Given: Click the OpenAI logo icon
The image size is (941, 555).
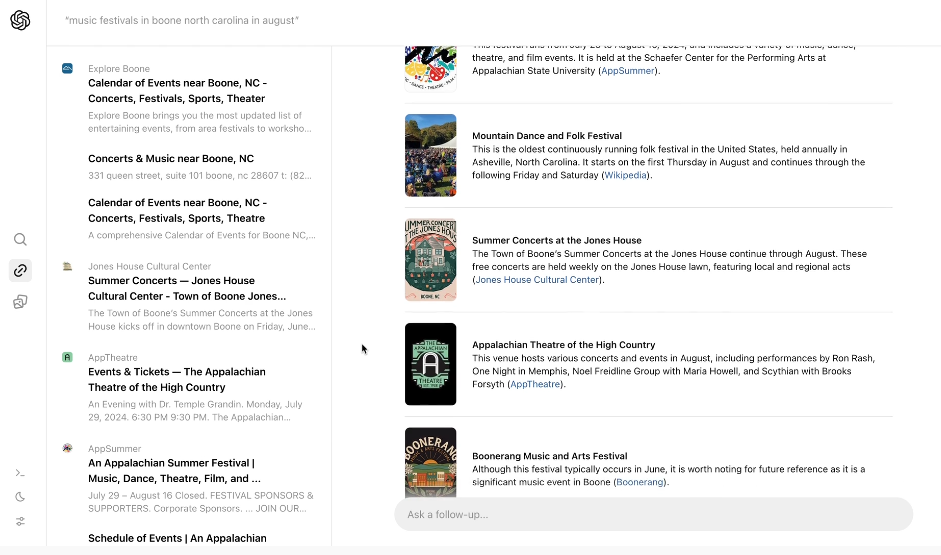Looking at the screenshot, I should coord(20,20).
